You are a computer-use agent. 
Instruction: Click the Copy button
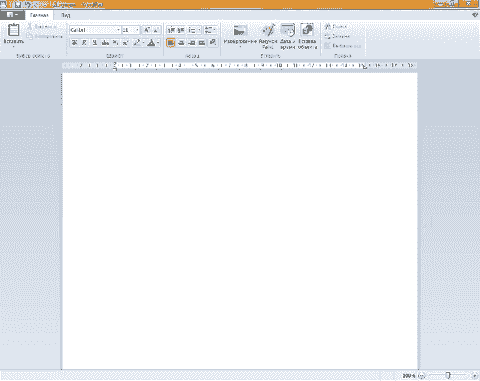tap(45, 36)
